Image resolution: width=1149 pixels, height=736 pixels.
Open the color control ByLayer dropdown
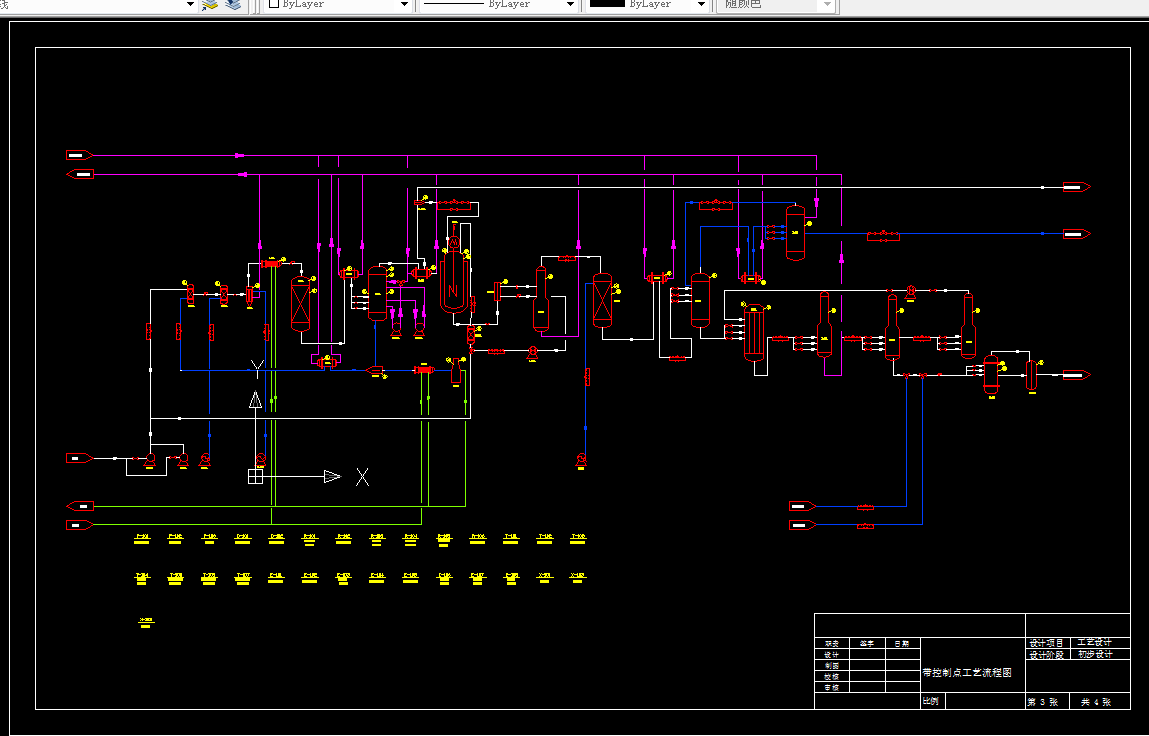(x=404, y=4)
